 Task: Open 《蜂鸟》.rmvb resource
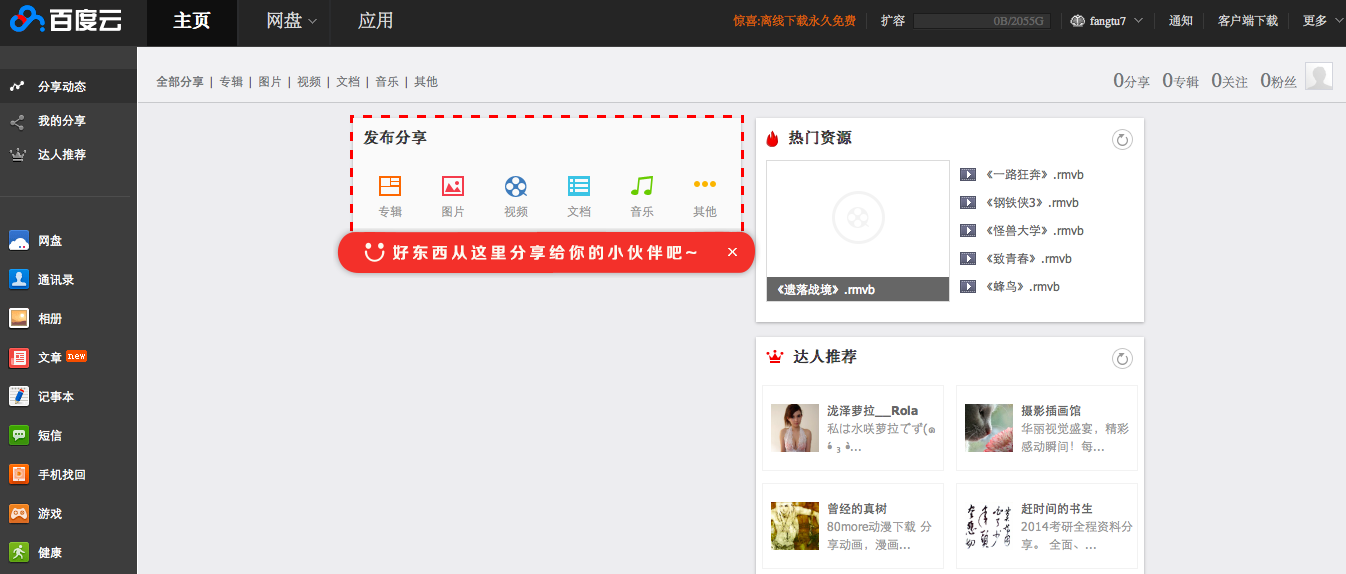1022,287
